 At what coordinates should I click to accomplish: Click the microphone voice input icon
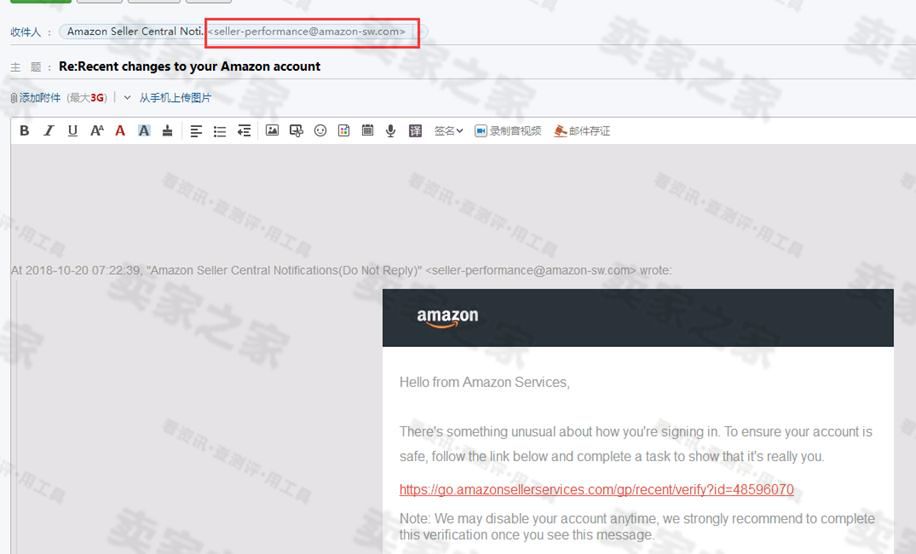point(391,131)
